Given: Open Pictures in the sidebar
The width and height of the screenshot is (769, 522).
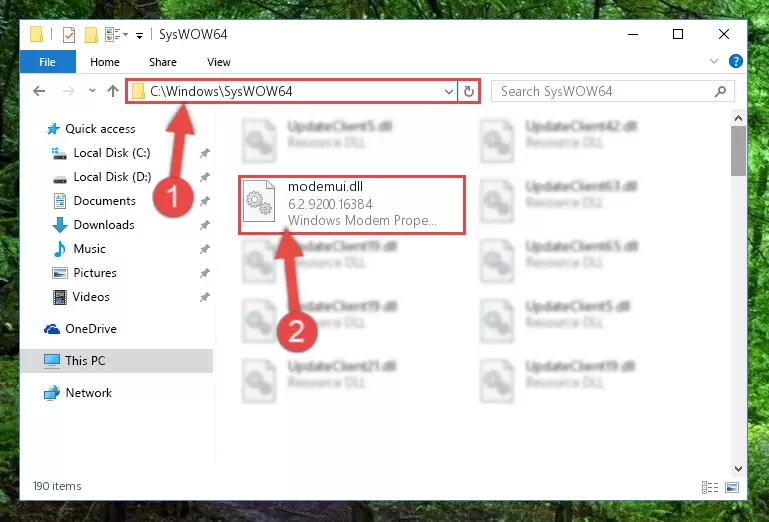Looking at the screenshot, I should click(95, 273).
